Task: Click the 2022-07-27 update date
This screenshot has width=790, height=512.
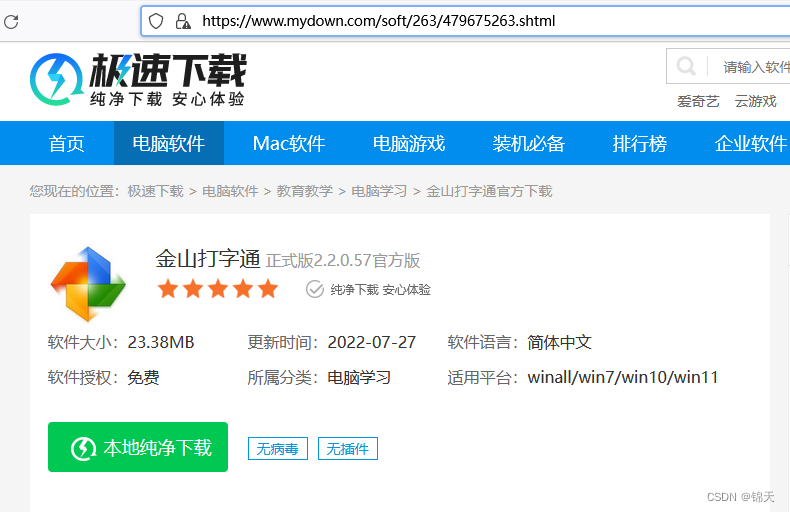Action: pos(372,343)
